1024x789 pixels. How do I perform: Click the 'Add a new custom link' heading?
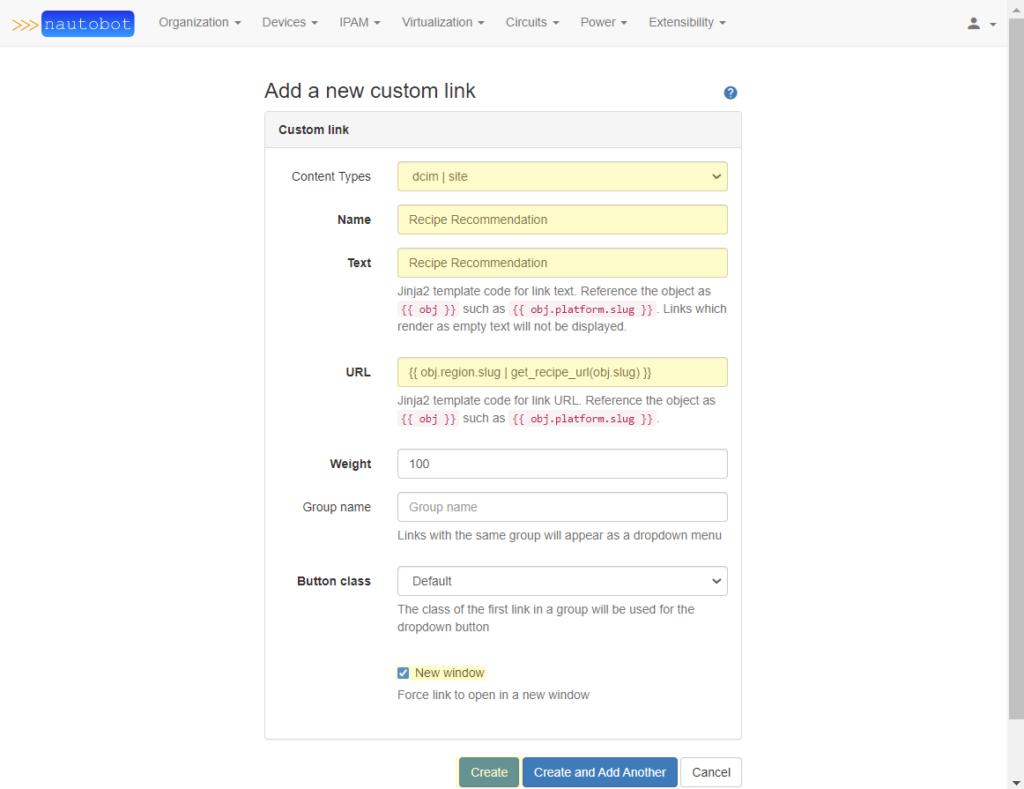click(x=370, y=91)
